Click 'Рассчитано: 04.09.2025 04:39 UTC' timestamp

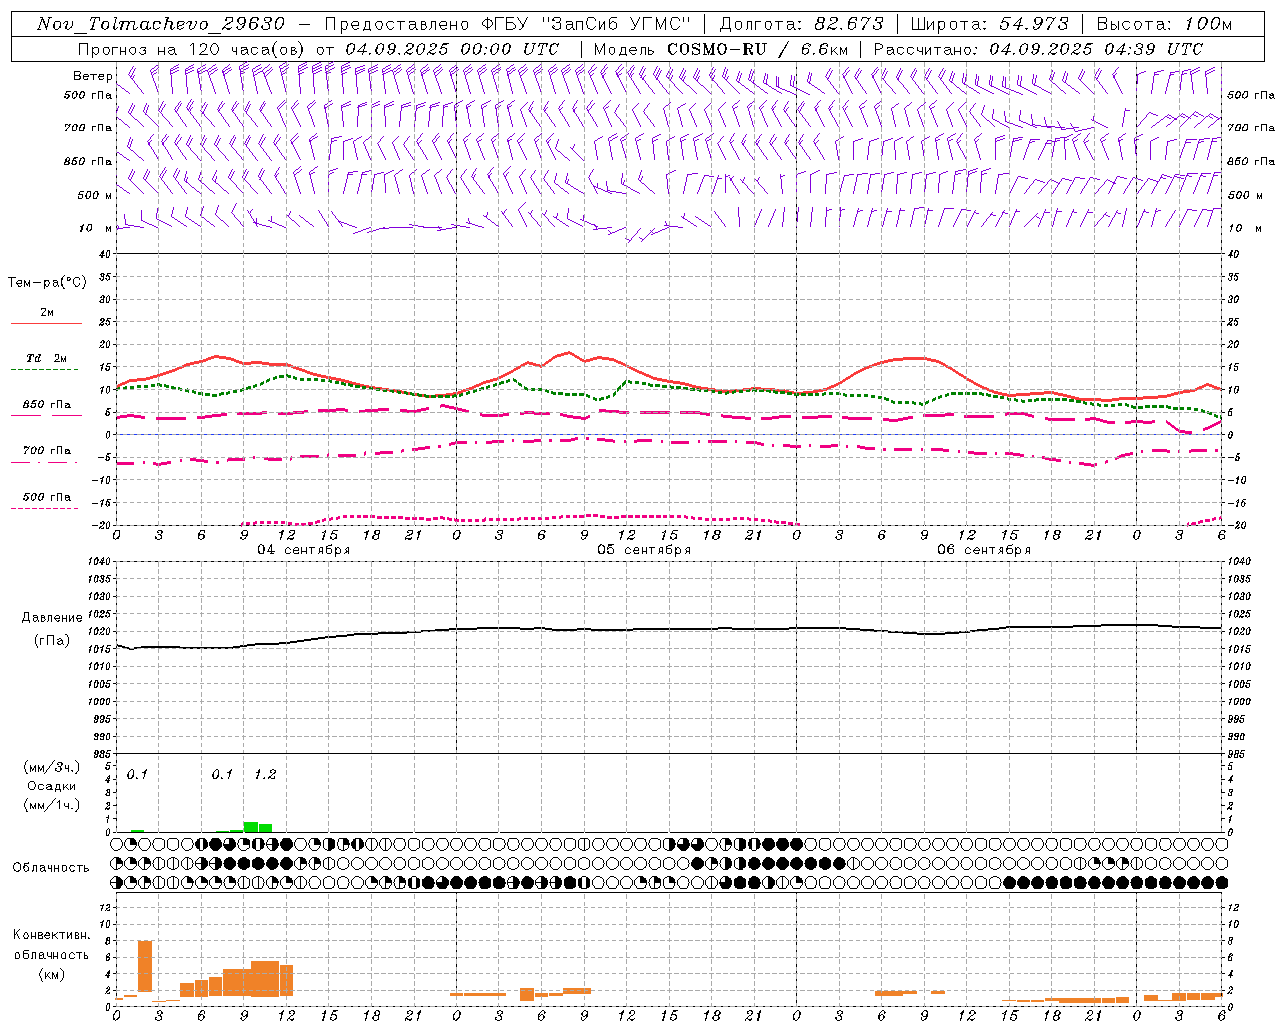[1038, 49]
